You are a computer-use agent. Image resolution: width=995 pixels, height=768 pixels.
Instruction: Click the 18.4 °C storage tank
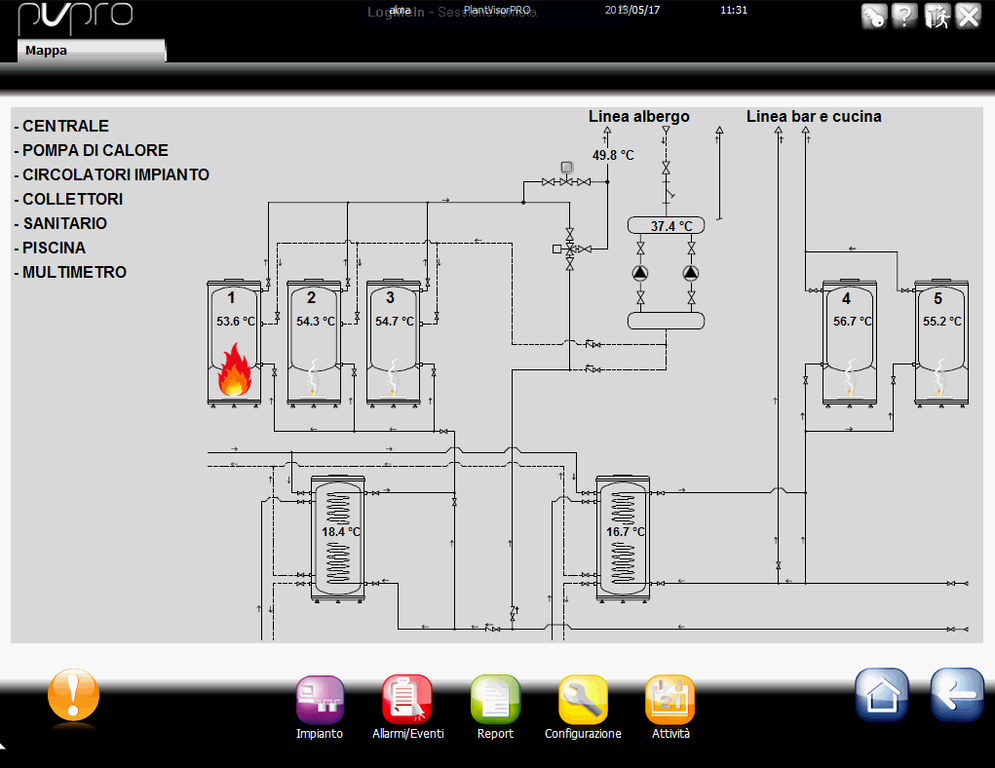(x=339, y=538)
